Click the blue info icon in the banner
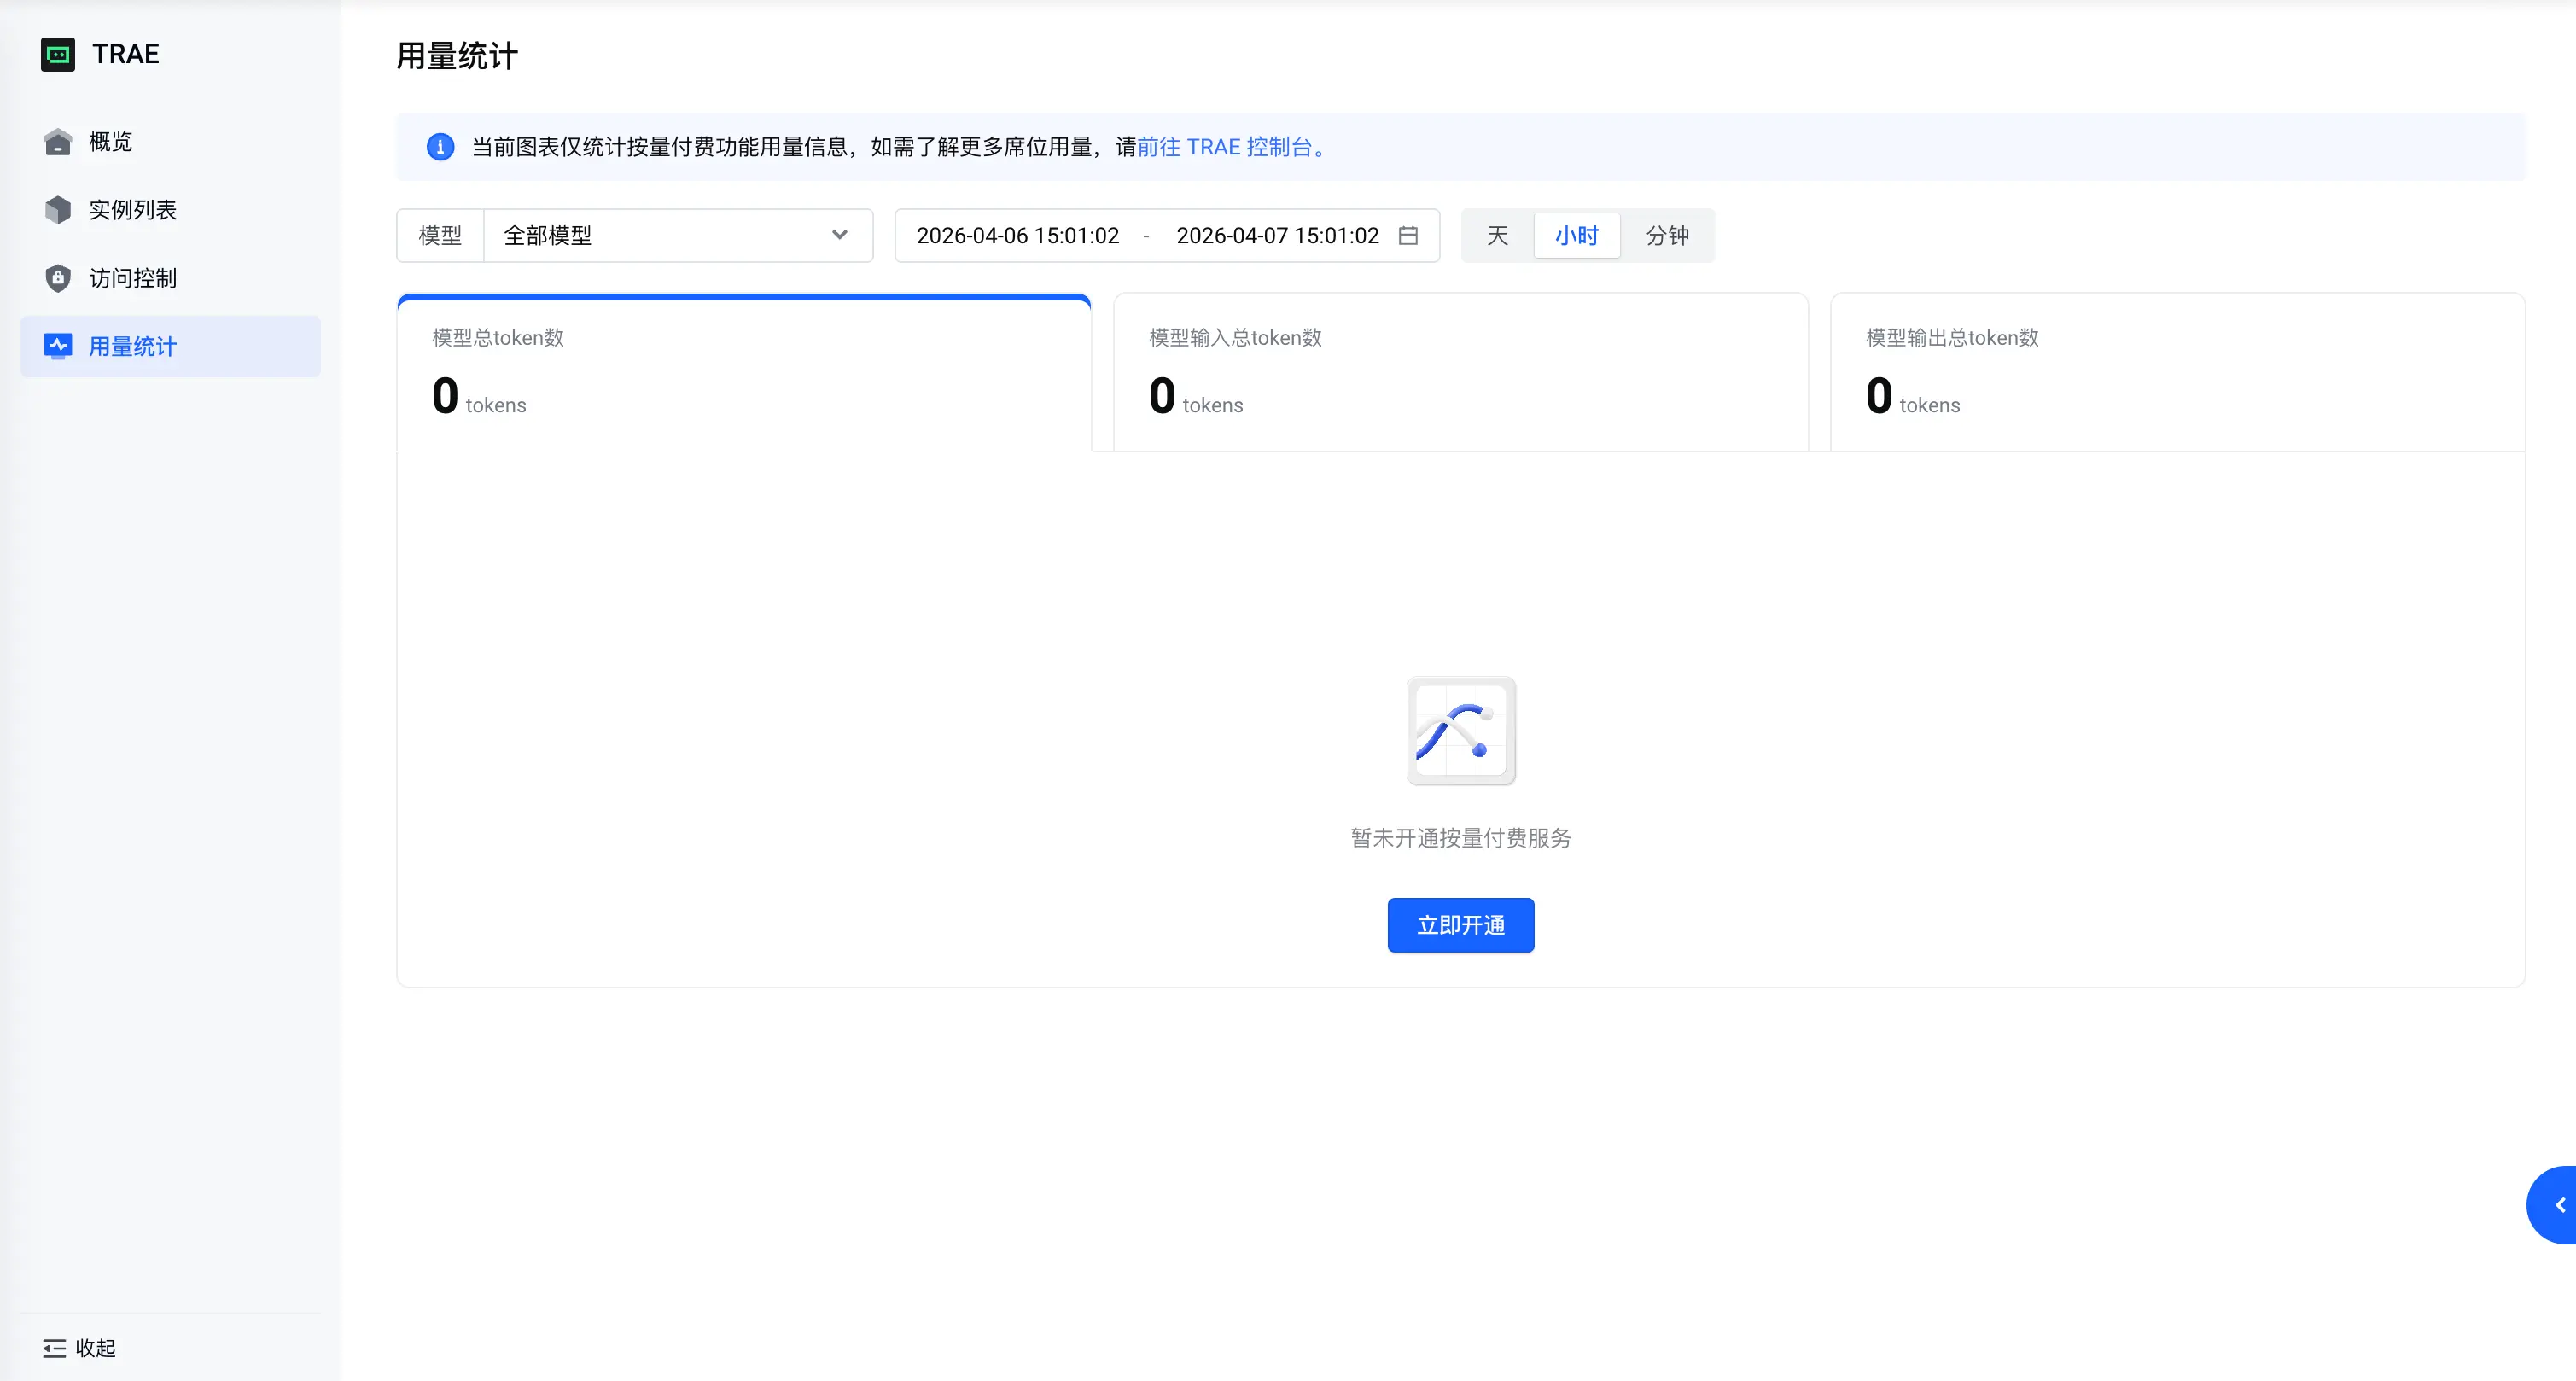2576x1381 pixels. [x=440, y=147]
